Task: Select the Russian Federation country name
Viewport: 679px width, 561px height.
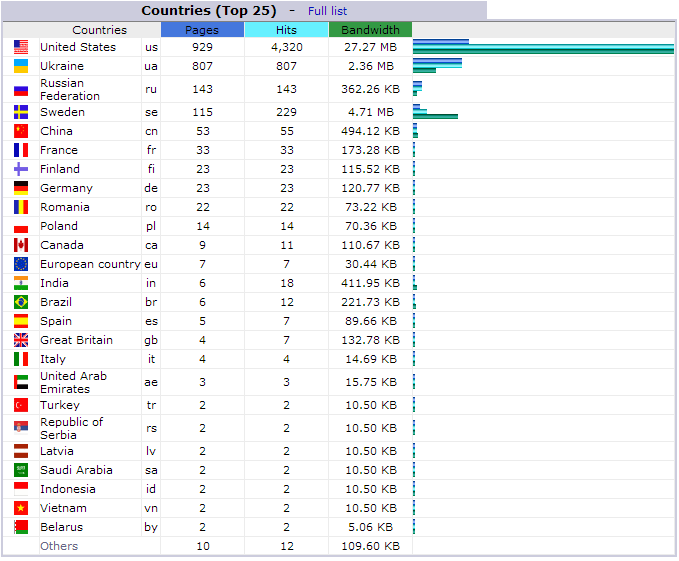Action: (70, 89)
